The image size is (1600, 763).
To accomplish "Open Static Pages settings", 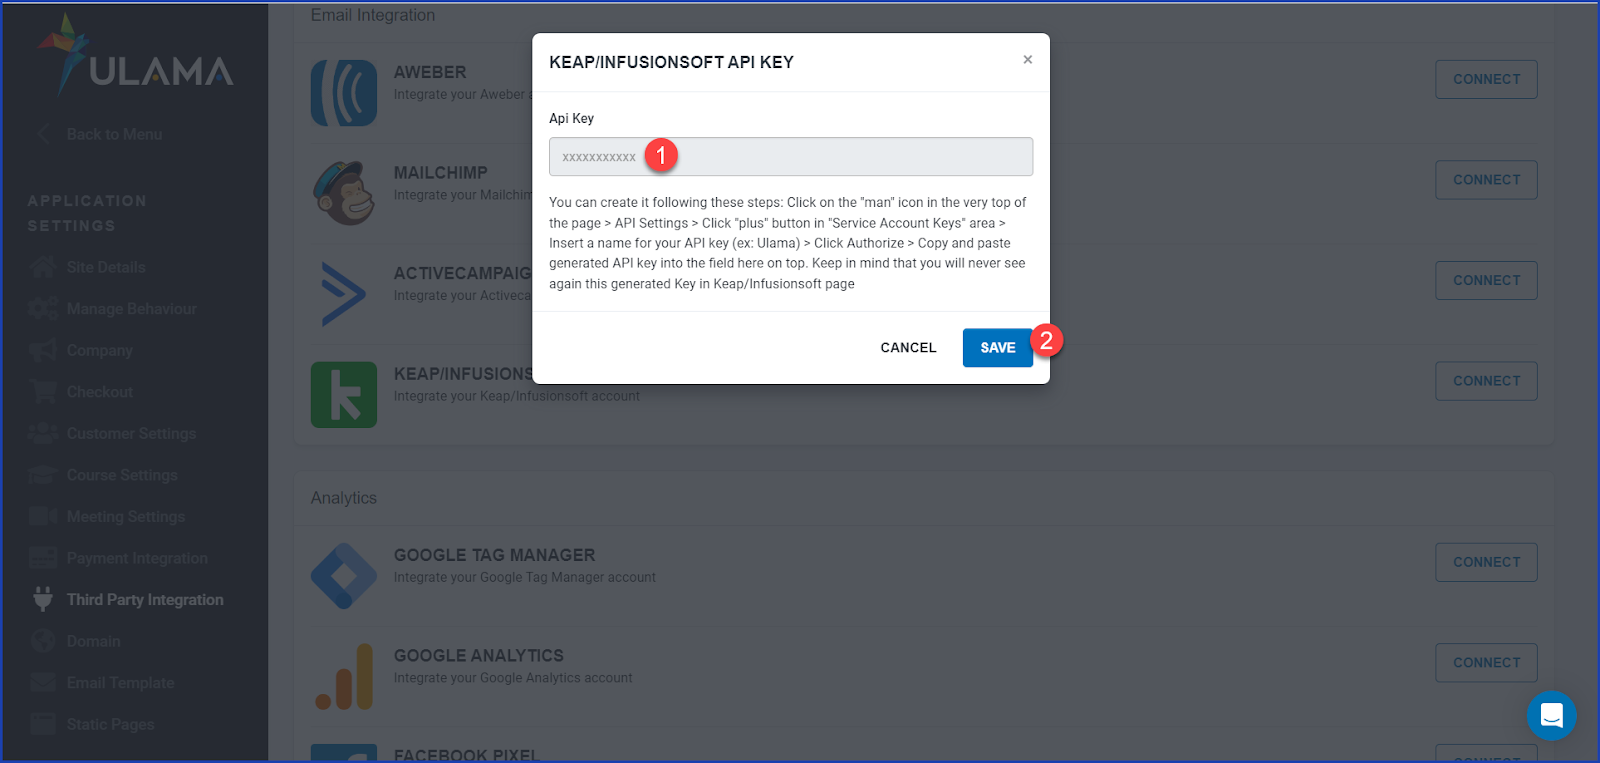I will tap(110, 724).
